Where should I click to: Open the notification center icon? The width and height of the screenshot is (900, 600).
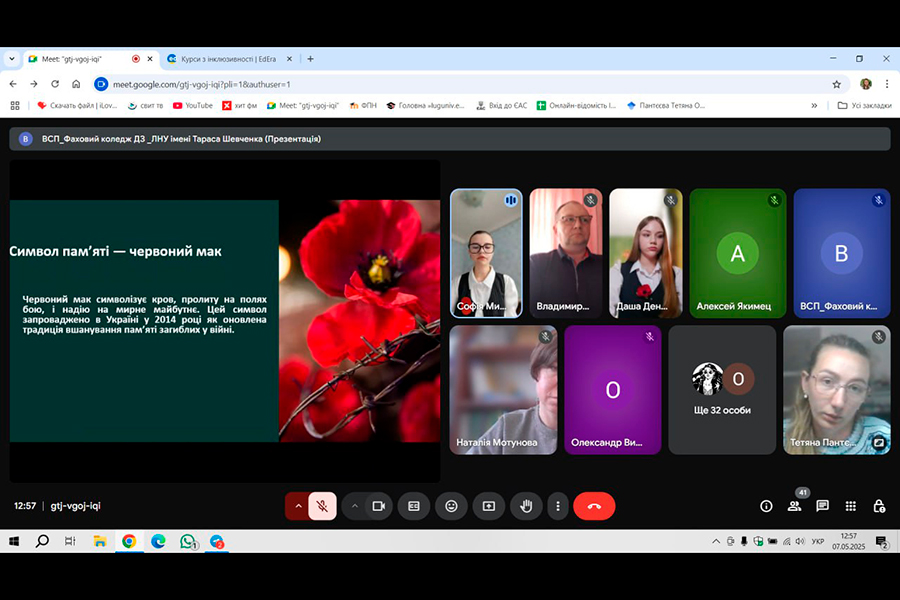(x=882, y=541)
